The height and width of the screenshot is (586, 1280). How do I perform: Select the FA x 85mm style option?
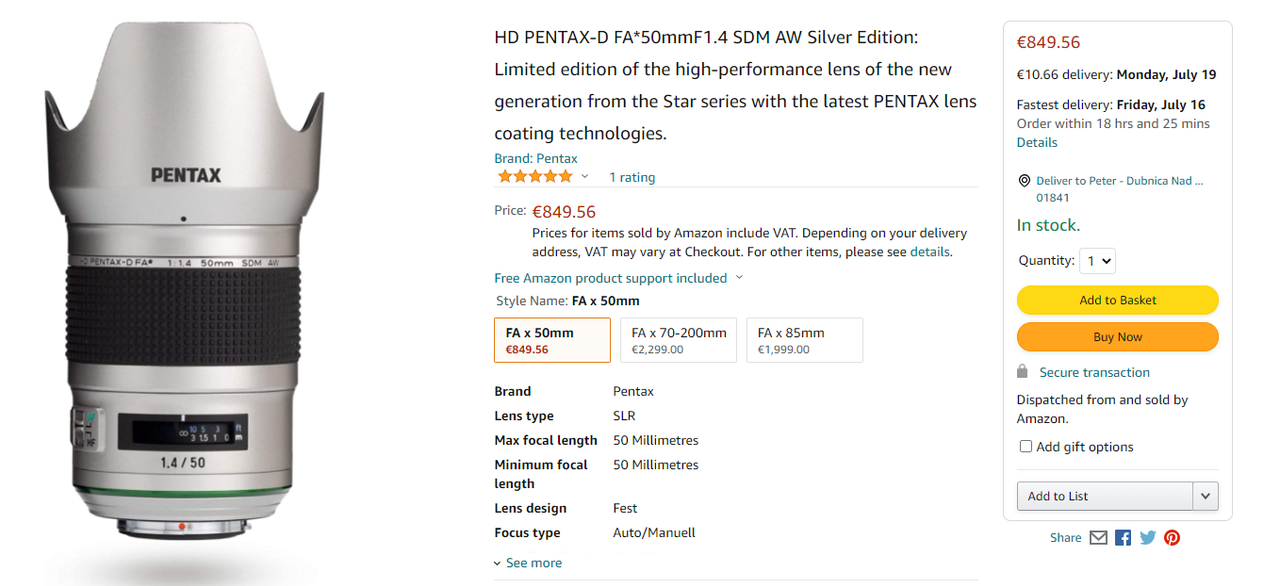tap(804, 340)
